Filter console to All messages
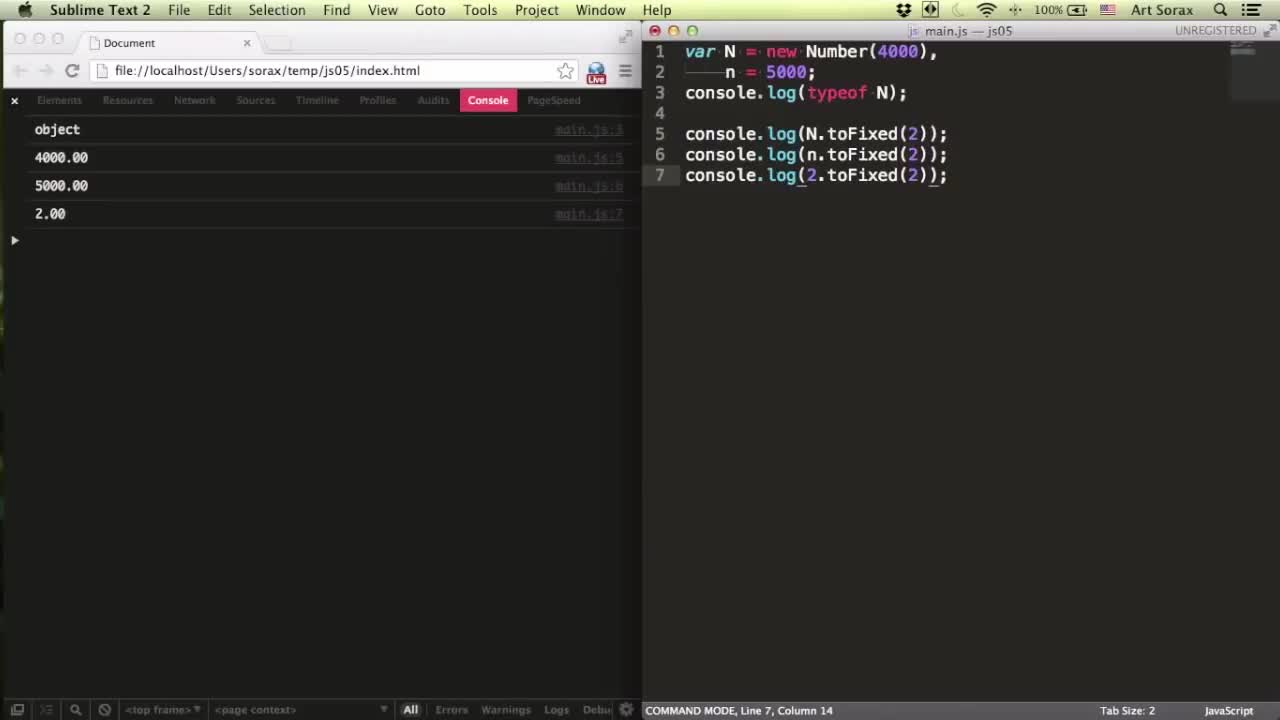 tap(410, 710)
